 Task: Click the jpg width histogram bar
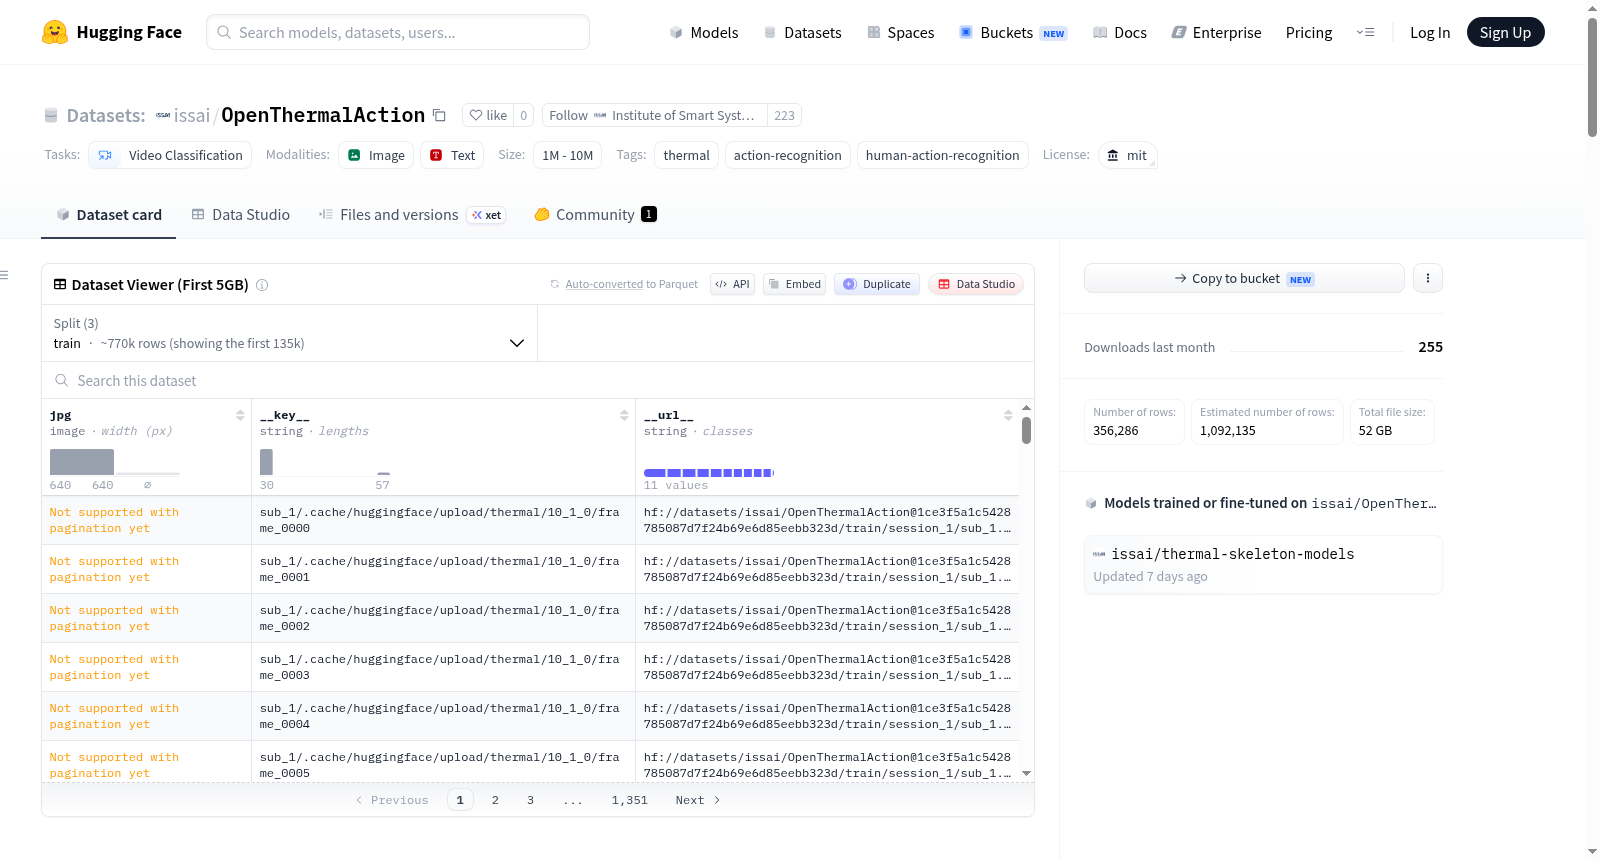pyautogui.click(x=82, y=462)
